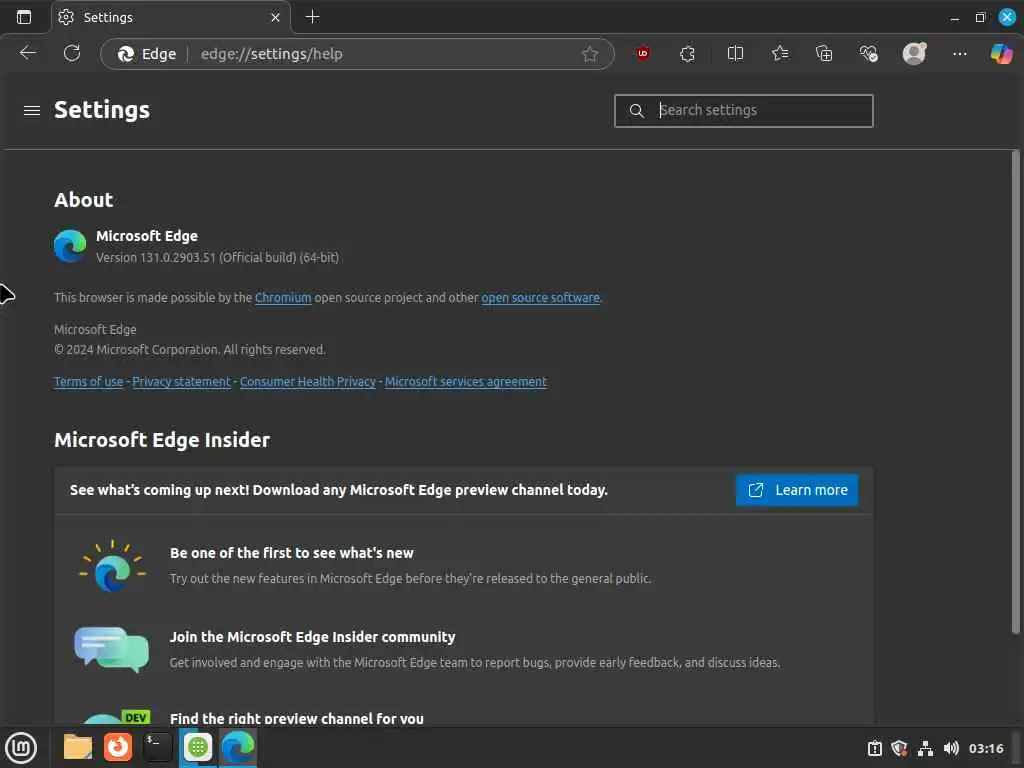Open the Chromium link
Image resolution: width=1024 pixels, height=768 pixels.
coord(283,298)
